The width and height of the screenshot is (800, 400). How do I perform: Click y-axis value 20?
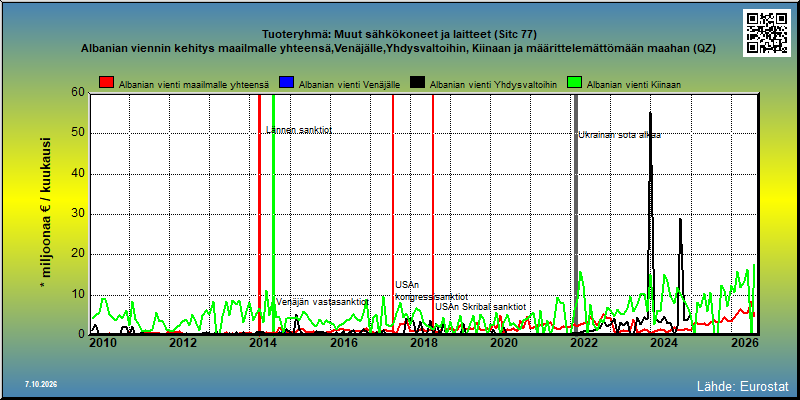(x=77, y=255)
